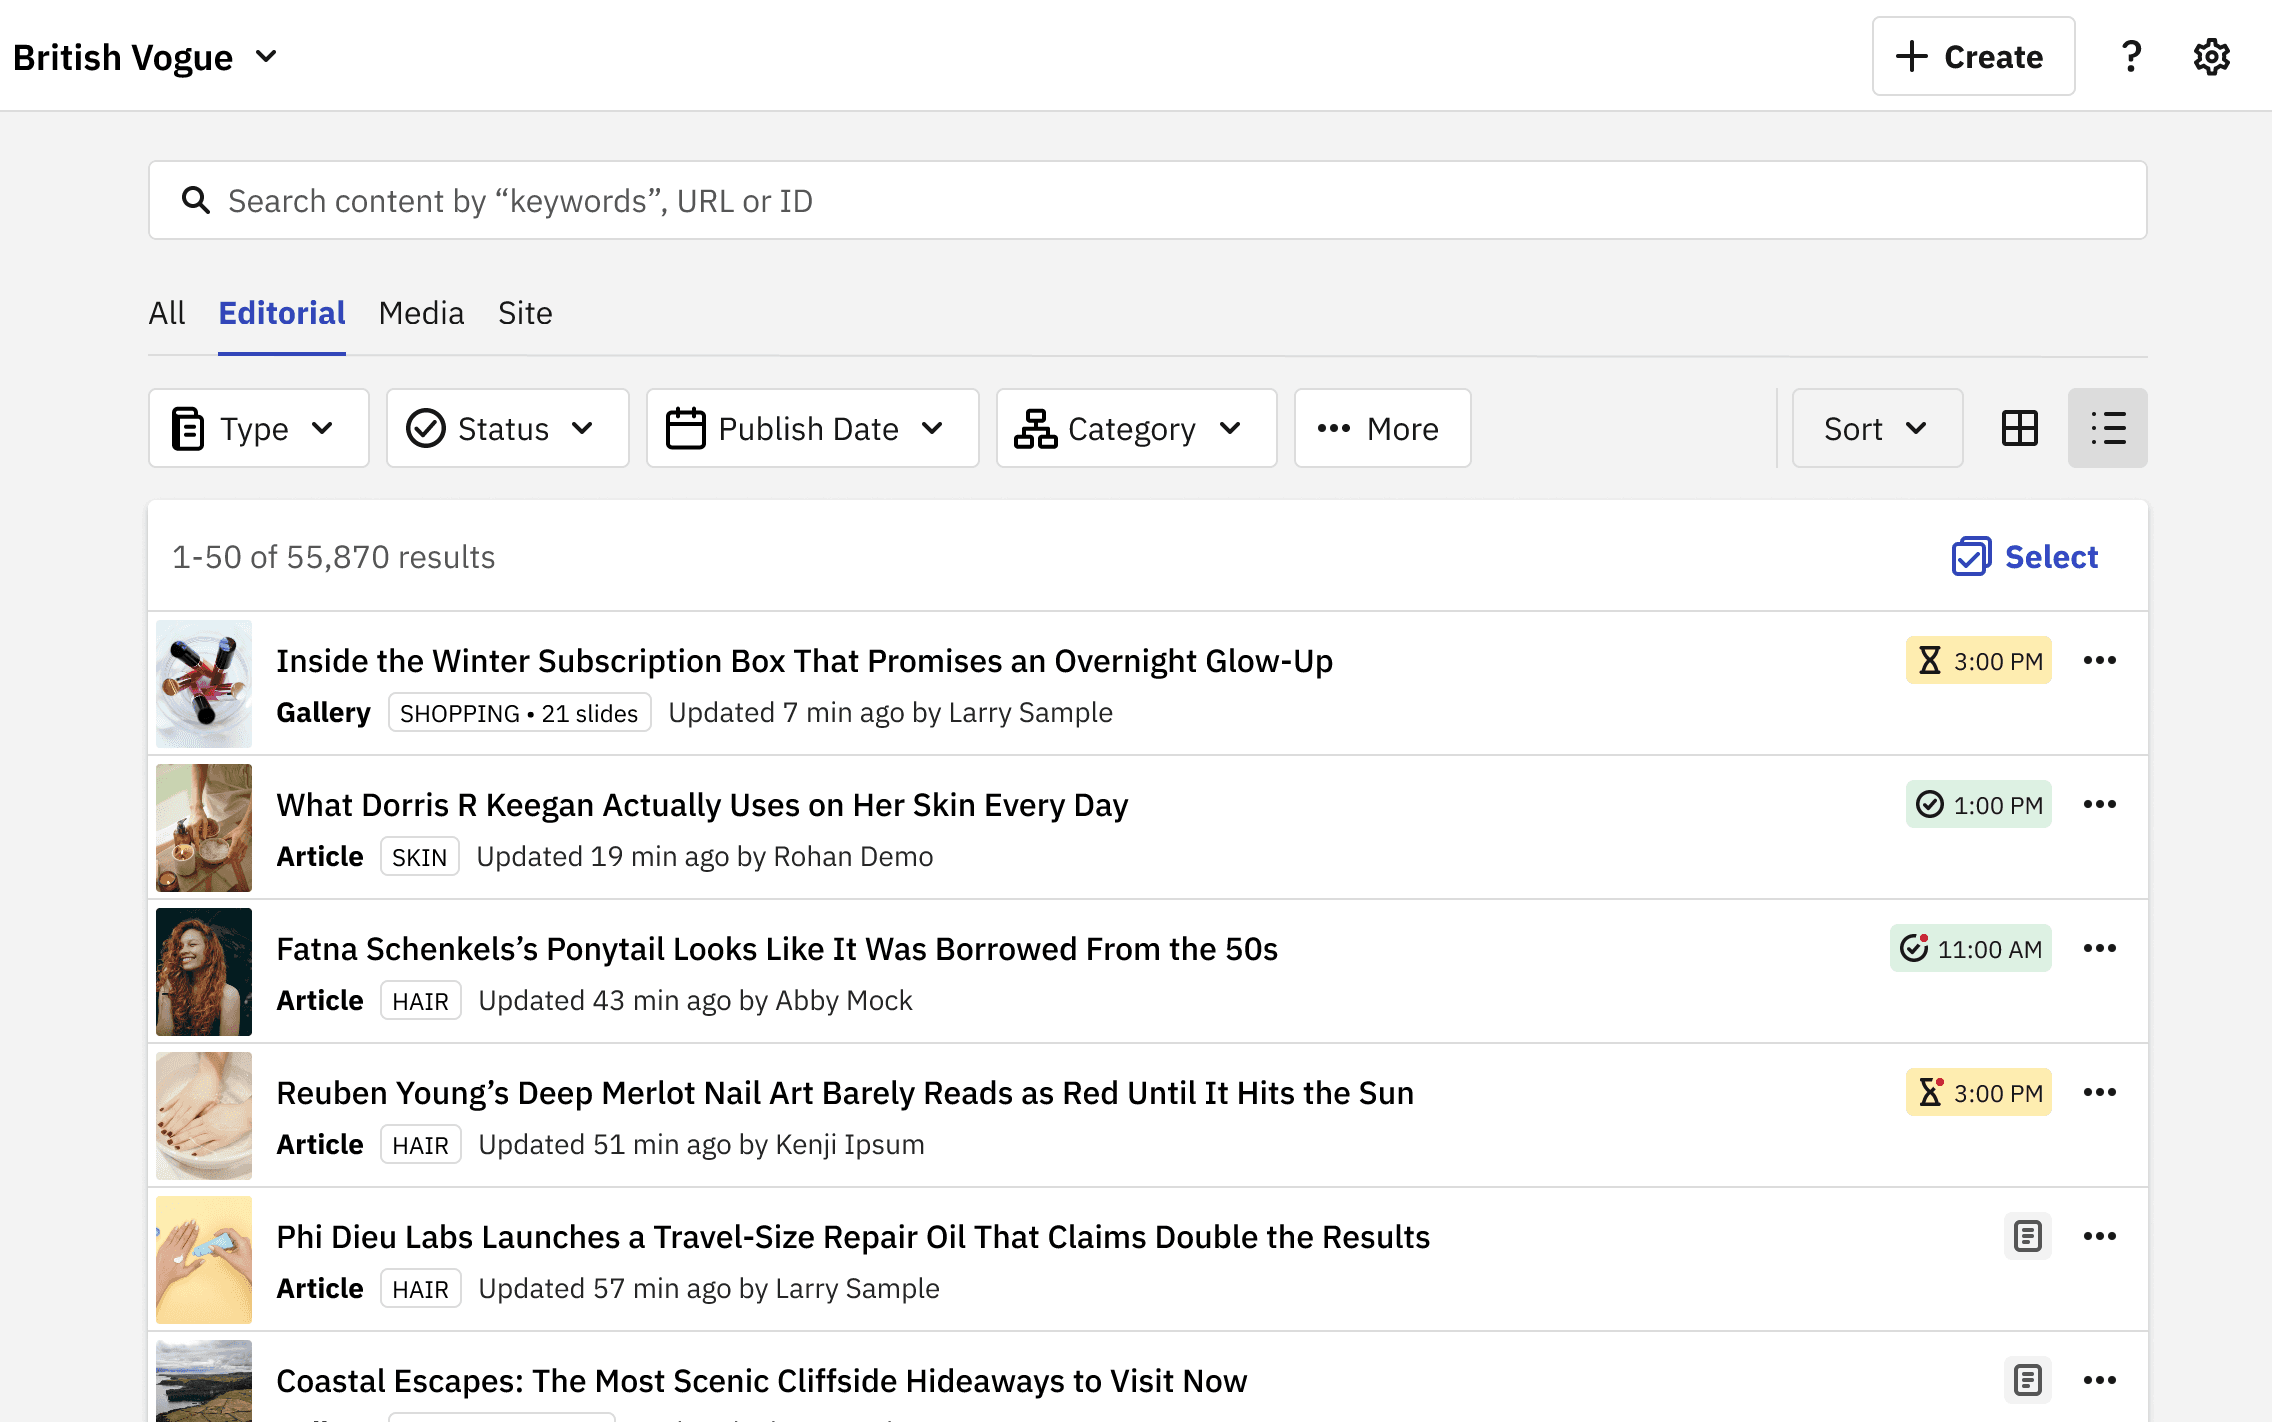The height and width of the screenshot is (1422, 2272).
Task: Click the scheduled 3:00 PM badge on Winter Subscription Box
Action: 1978,660
